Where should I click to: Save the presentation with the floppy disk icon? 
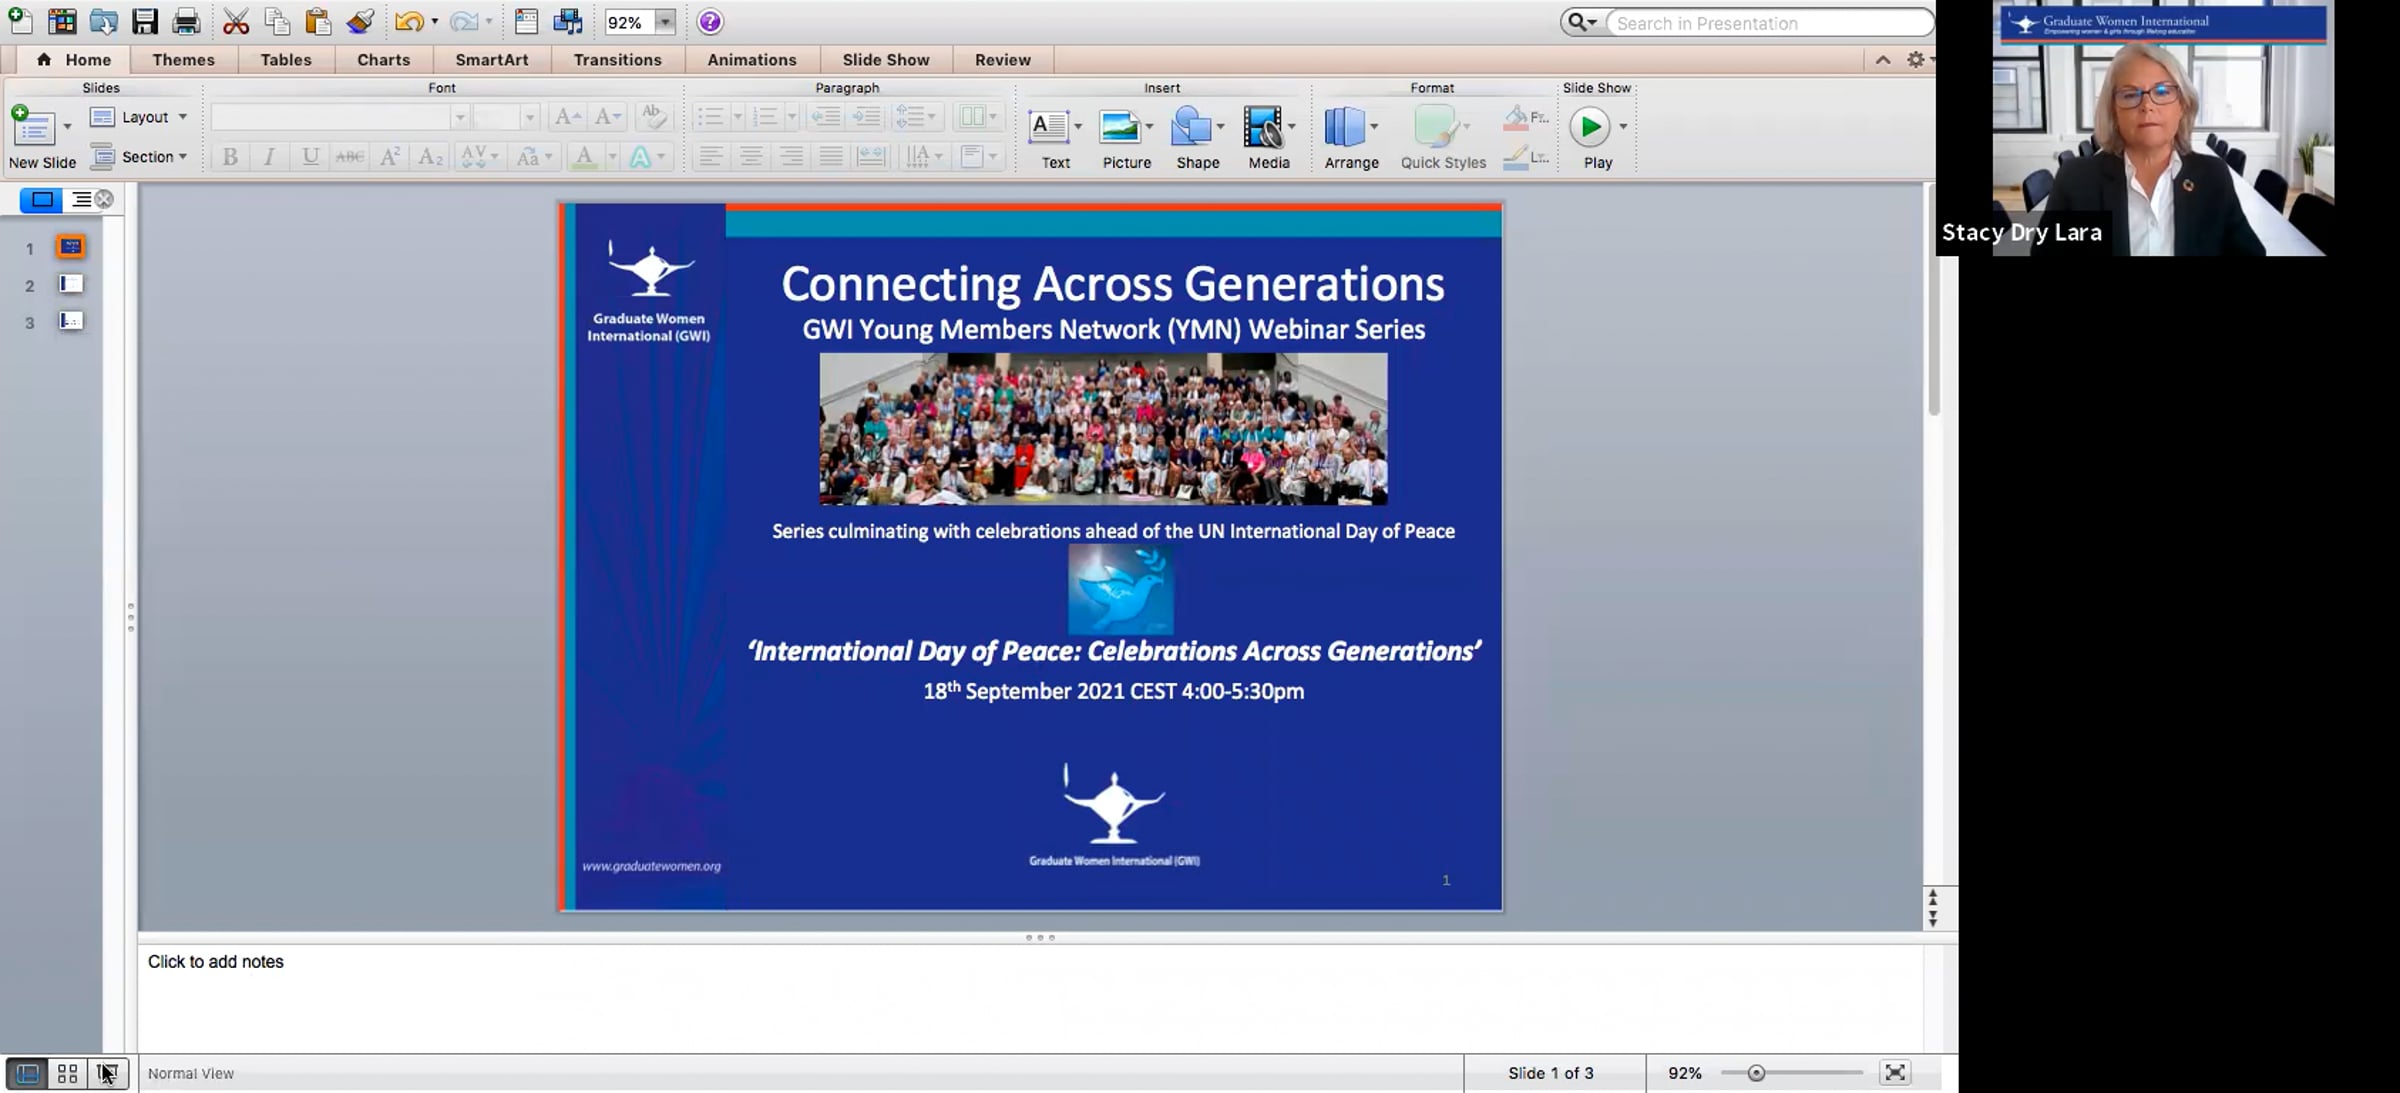click(145, 21)
